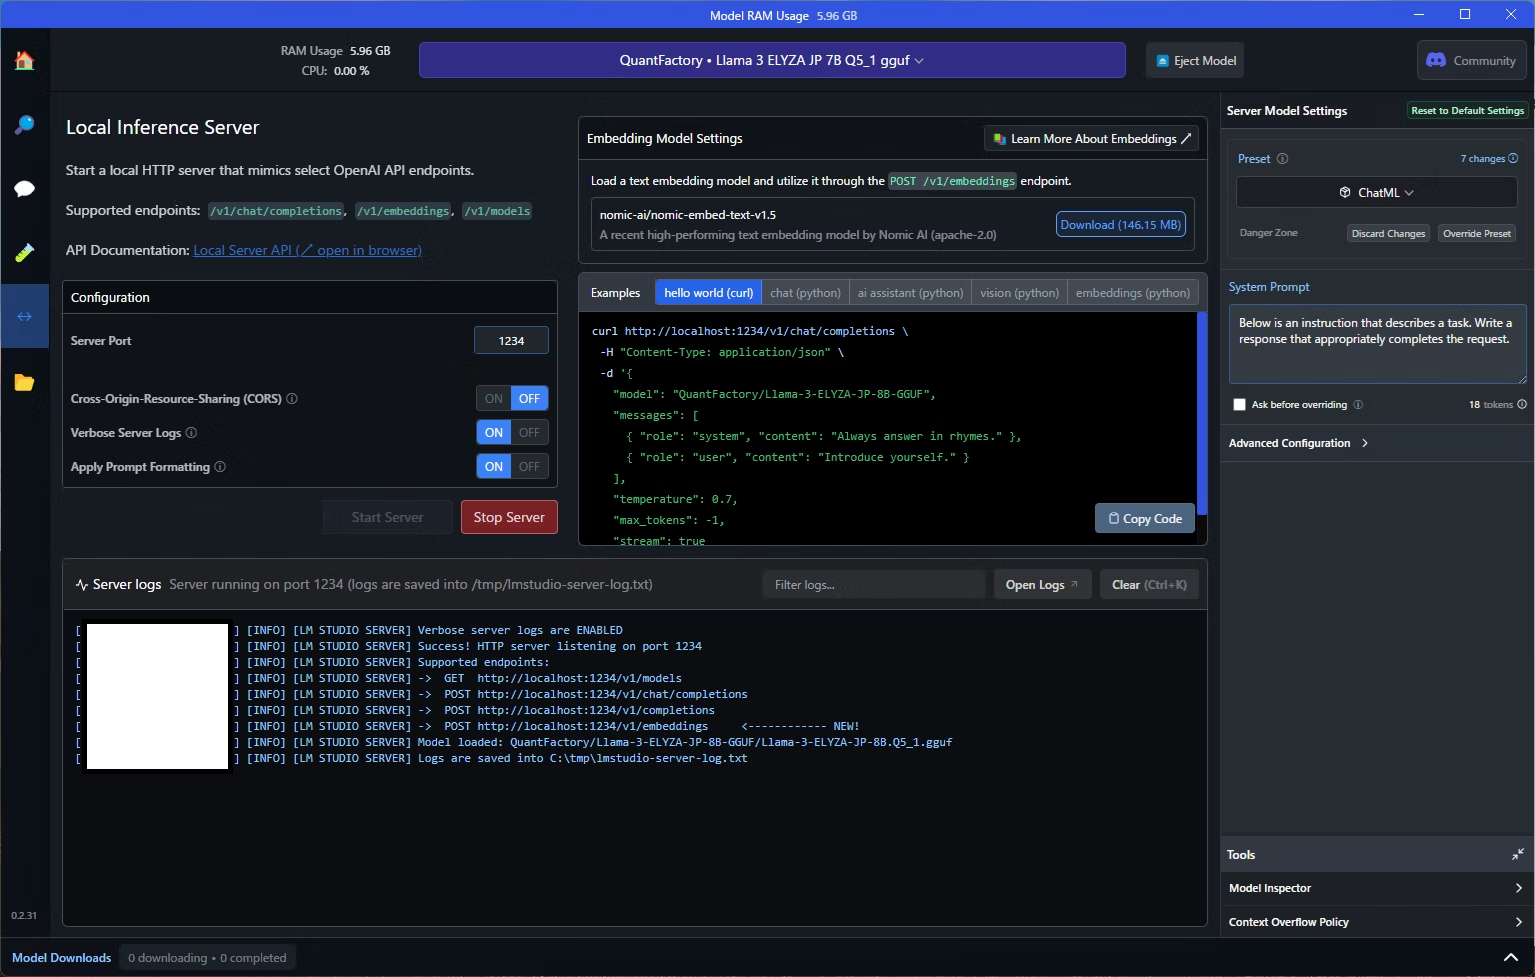Clear the server logs

(x=1149, y=584)
